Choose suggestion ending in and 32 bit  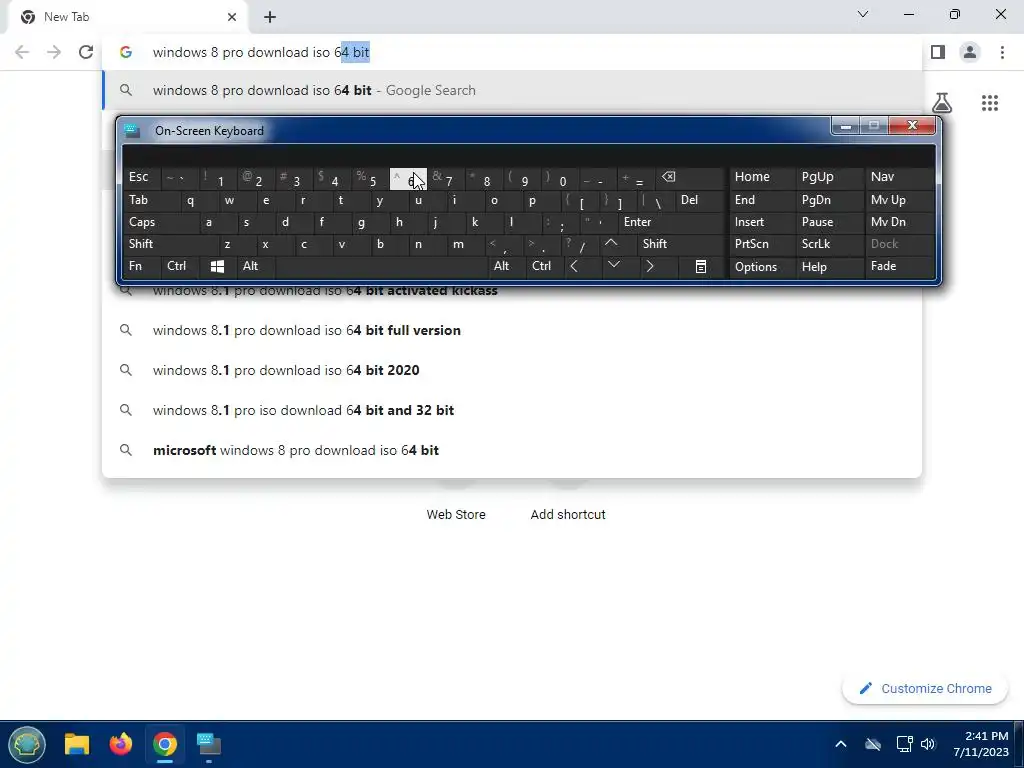click(x=513, y=410)
